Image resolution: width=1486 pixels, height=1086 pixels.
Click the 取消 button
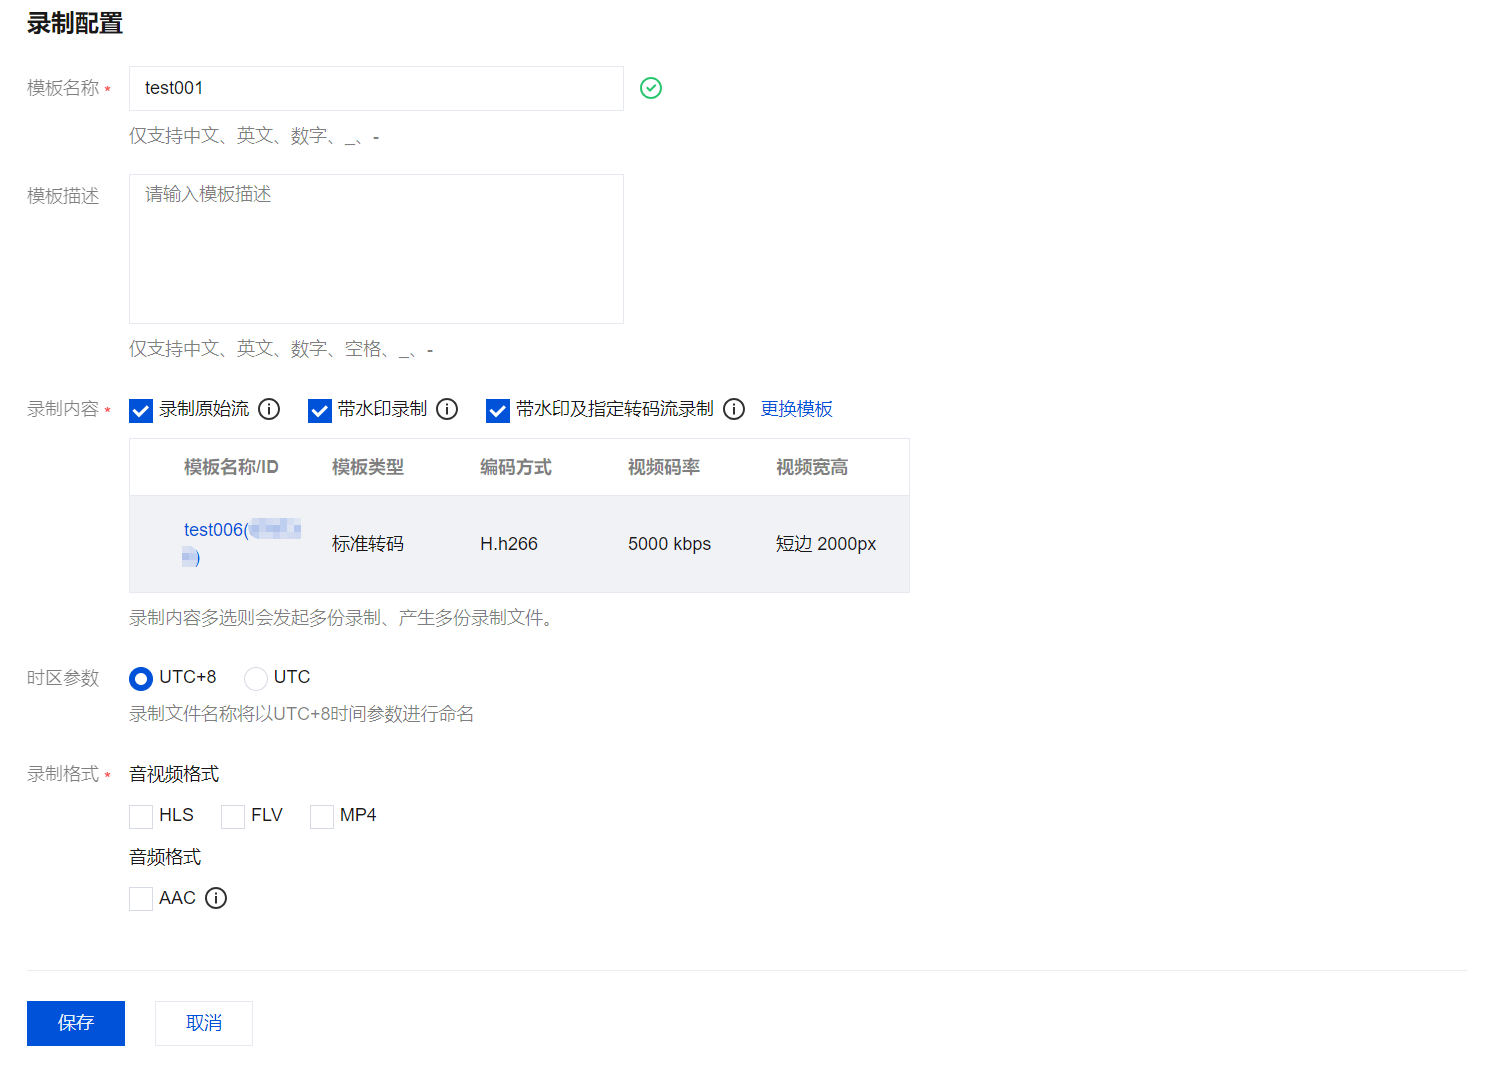(204, 1023)
